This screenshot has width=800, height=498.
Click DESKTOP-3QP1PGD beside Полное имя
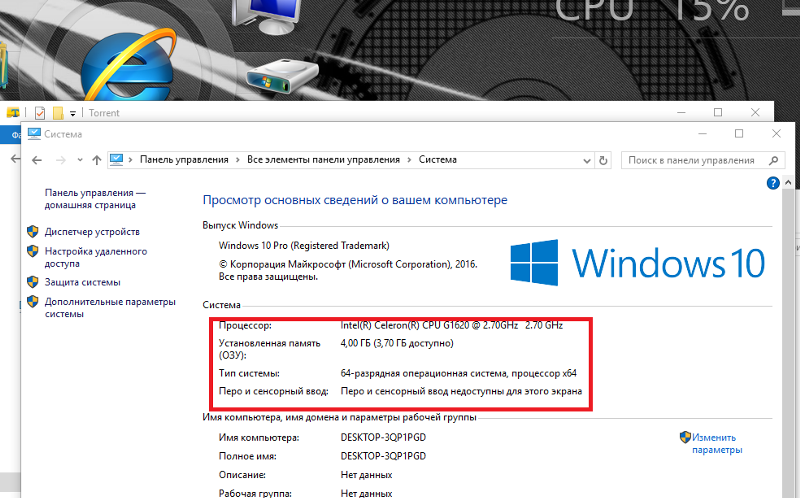[x=383, y=456]
